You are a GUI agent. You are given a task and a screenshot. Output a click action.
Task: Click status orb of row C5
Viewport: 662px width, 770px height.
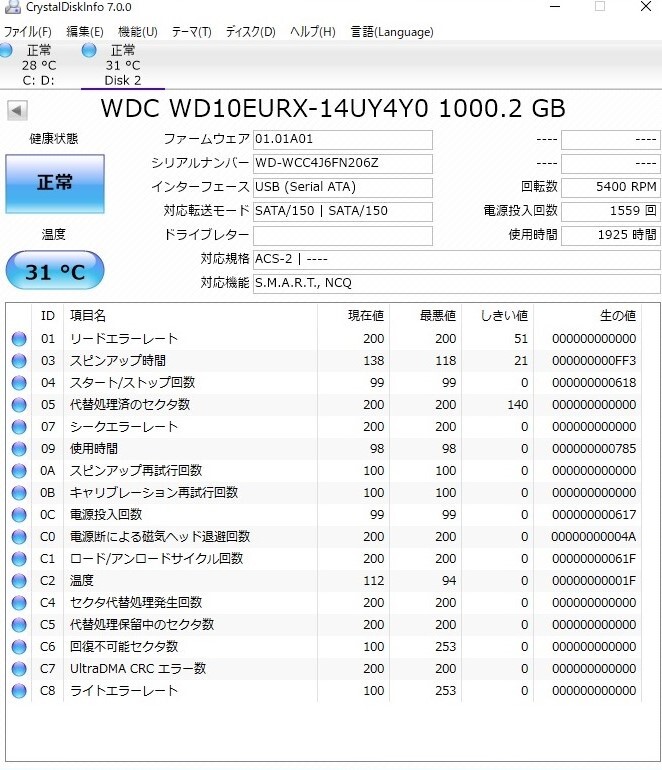point(19,625)
